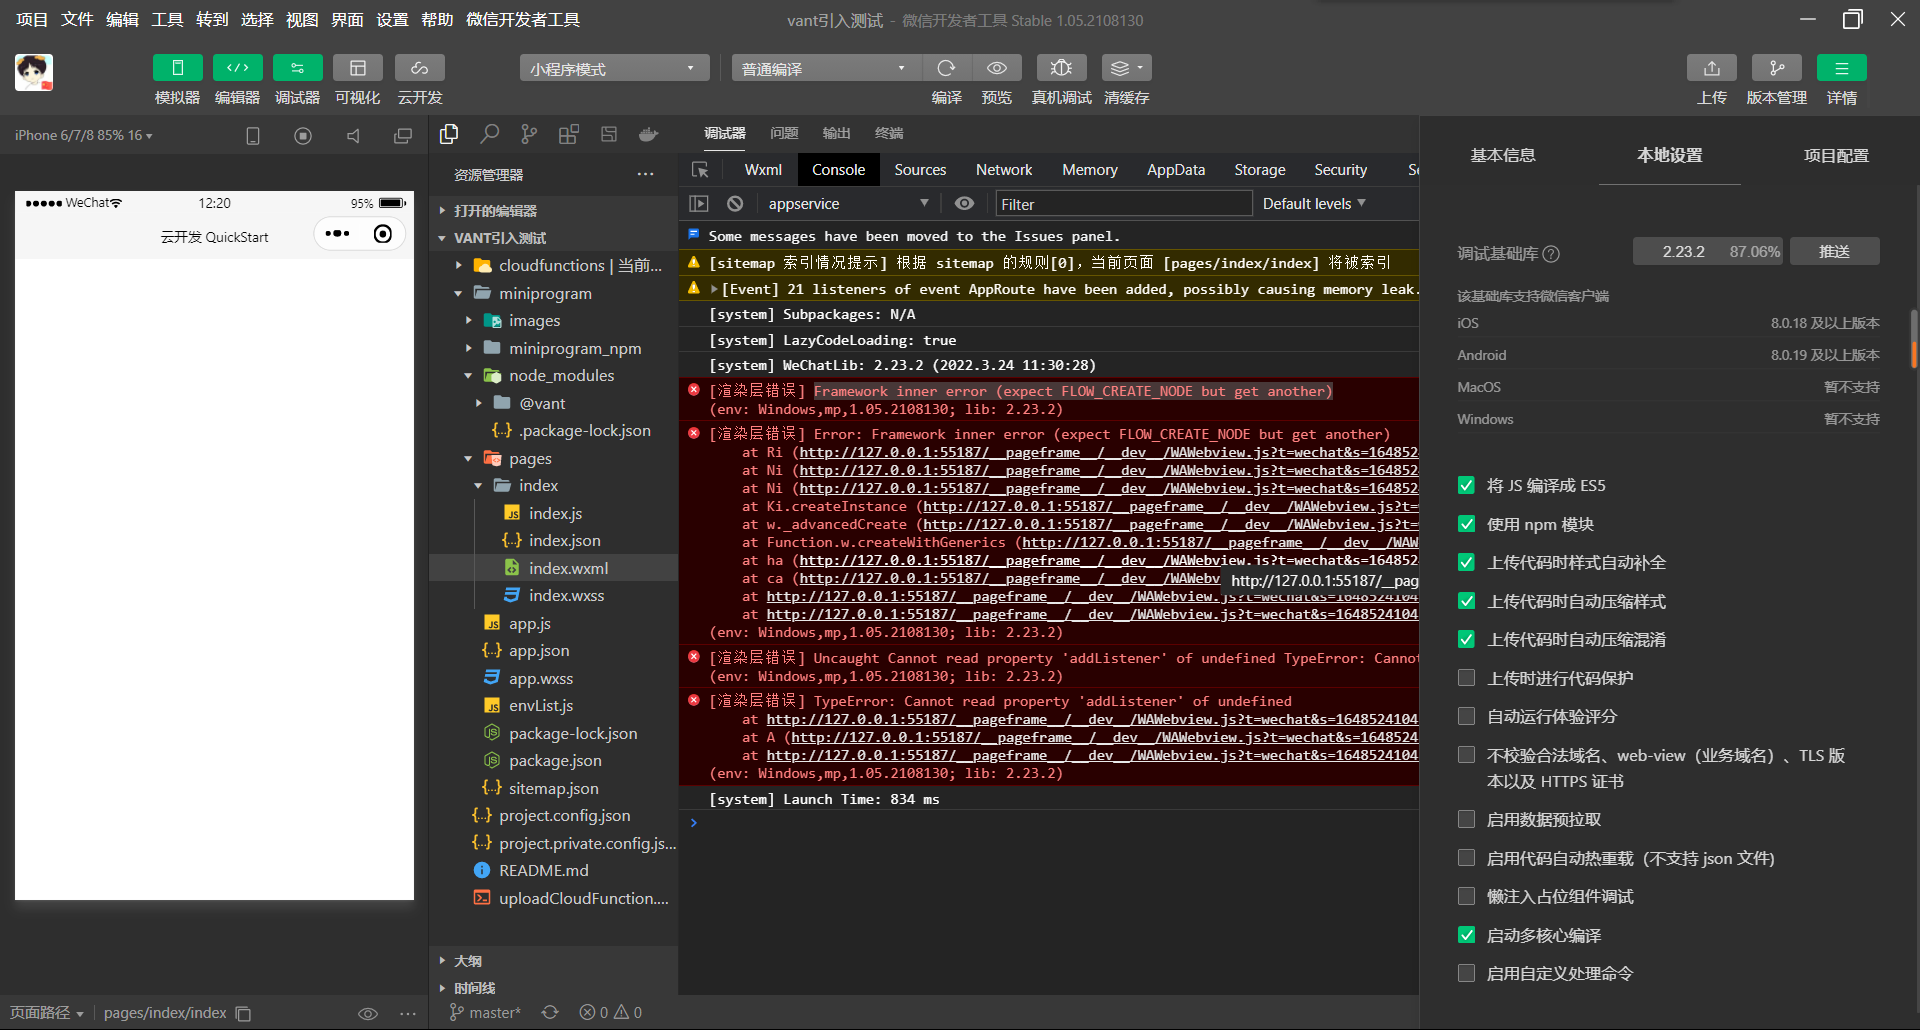Toggle the 上传代码时样式自动补全 checkbox
Image resolution: width=1920 pixels, height=1030 pixels.
(1466, 563)
